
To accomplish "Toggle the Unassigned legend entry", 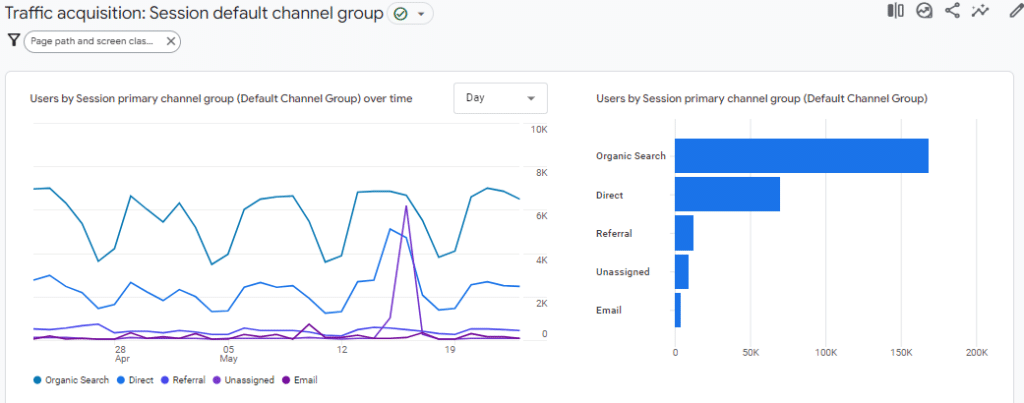I will [x=240, y=380].
